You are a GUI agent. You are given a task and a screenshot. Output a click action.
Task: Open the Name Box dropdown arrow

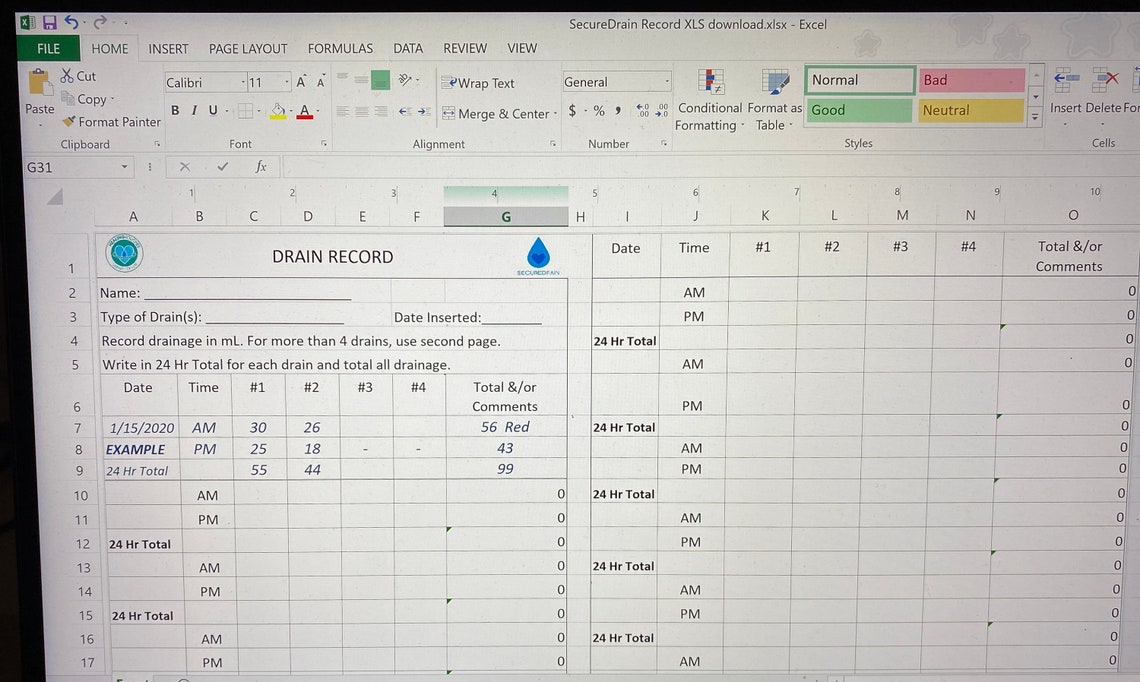(124, 167)
